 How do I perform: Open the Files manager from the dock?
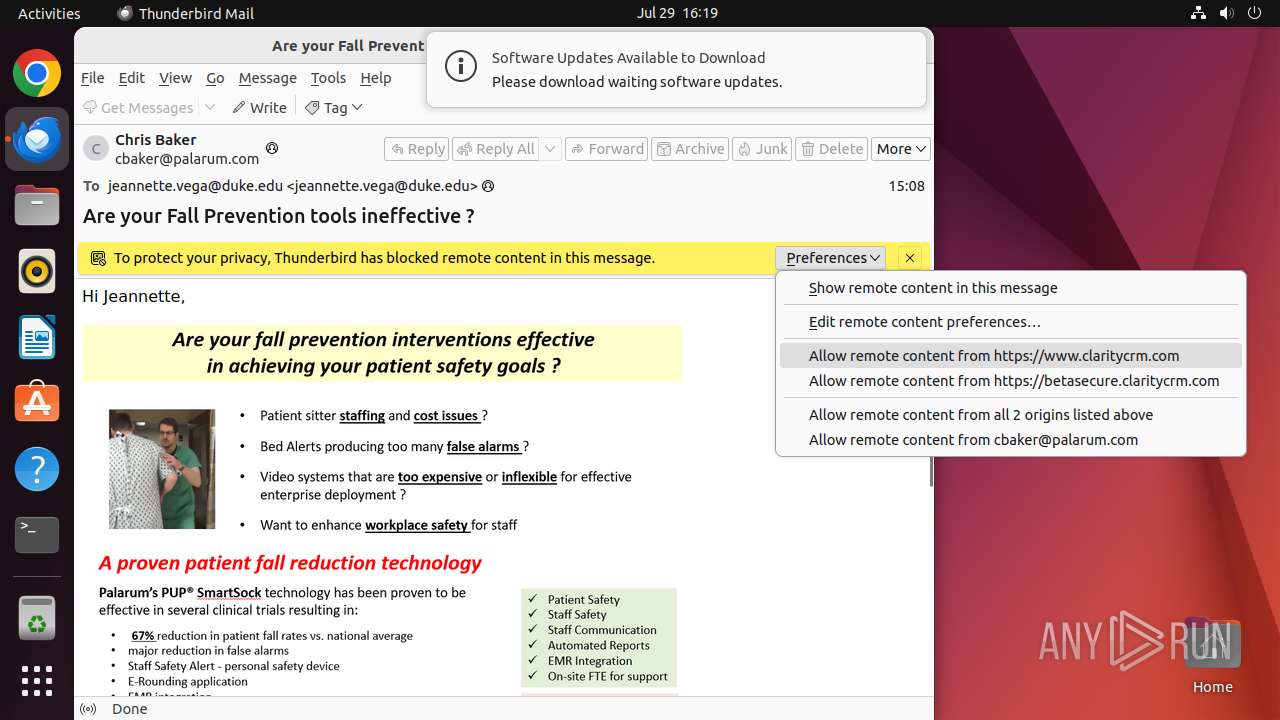point(37,206)
